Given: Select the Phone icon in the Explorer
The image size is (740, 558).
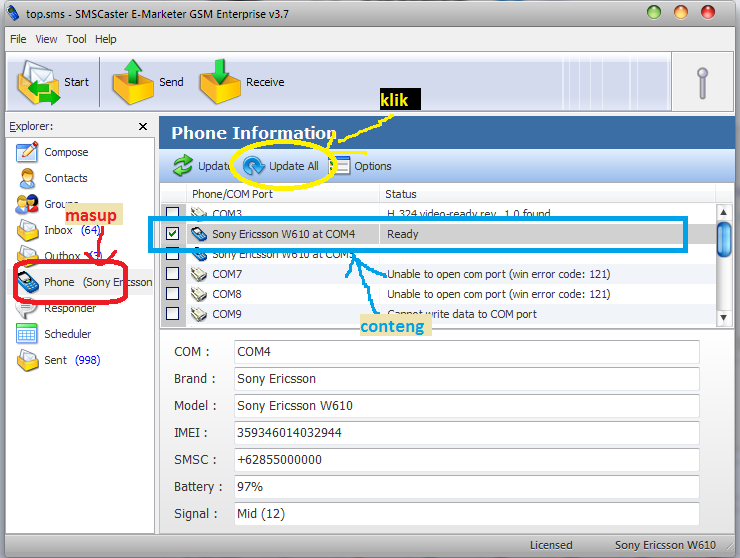Looking at the screenshot, I should pos(28,282).
